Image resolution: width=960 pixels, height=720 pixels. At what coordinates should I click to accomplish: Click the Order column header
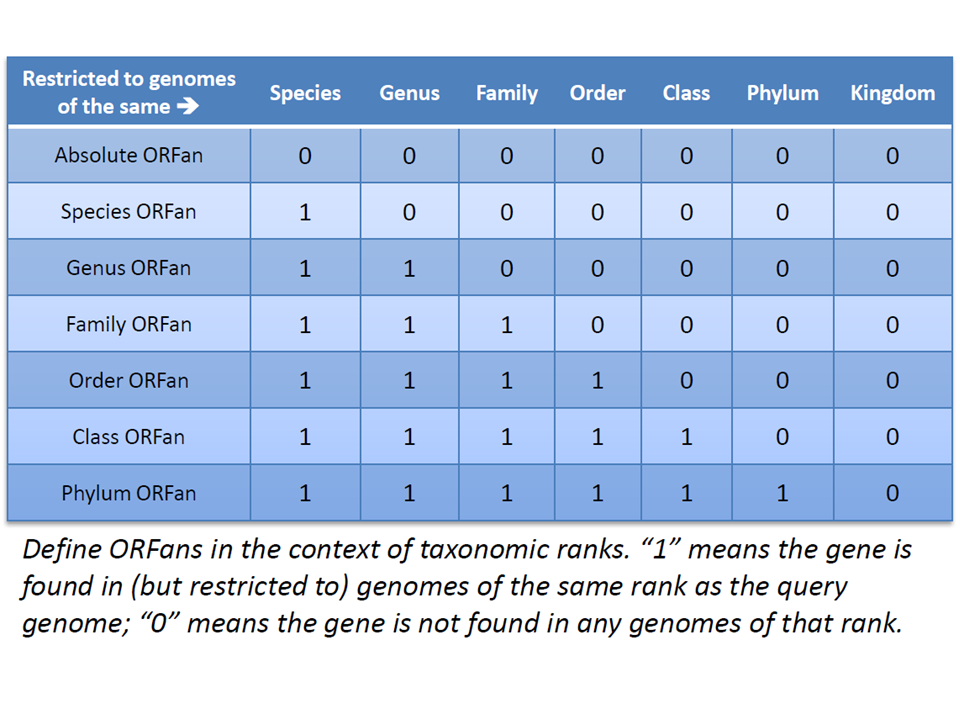tap(597, 93)
